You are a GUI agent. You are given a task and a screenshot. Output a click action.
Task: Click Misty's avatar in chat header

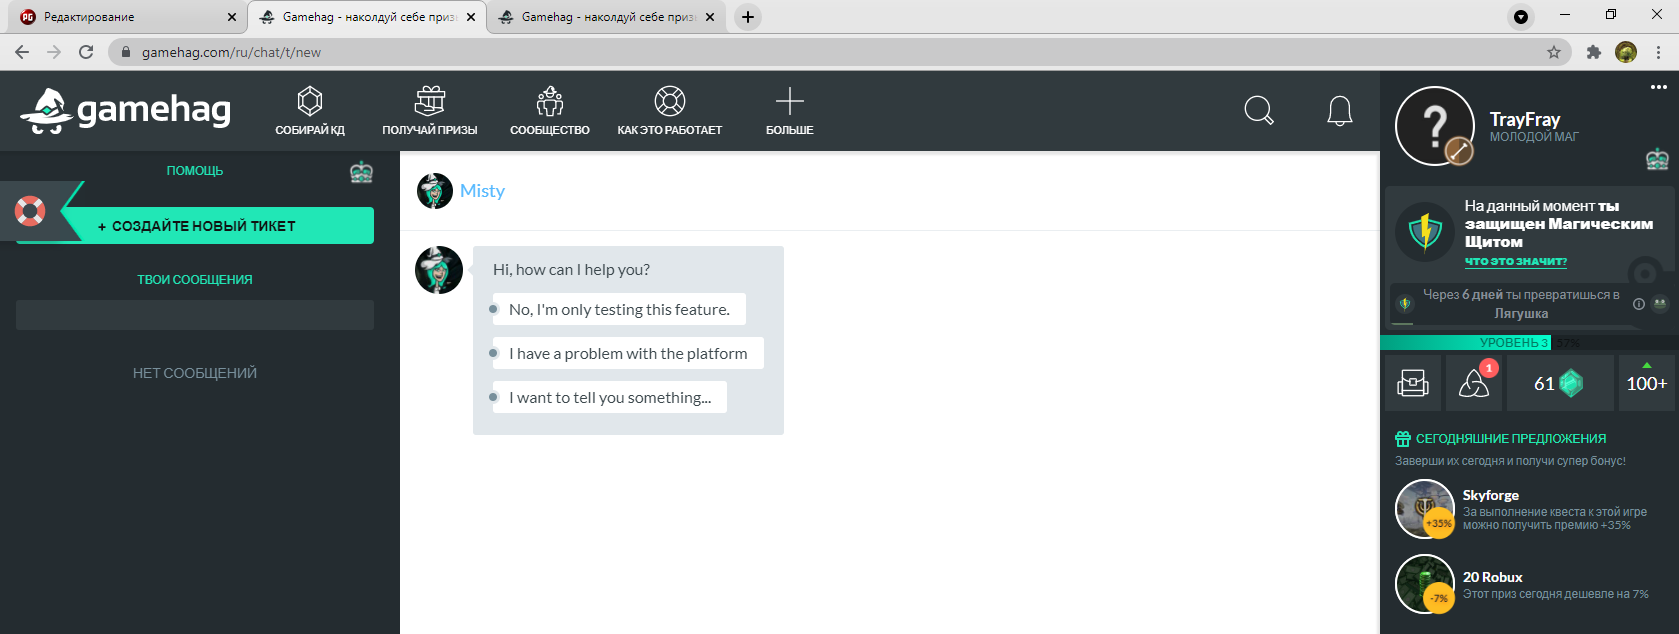(x=435, y=191)
